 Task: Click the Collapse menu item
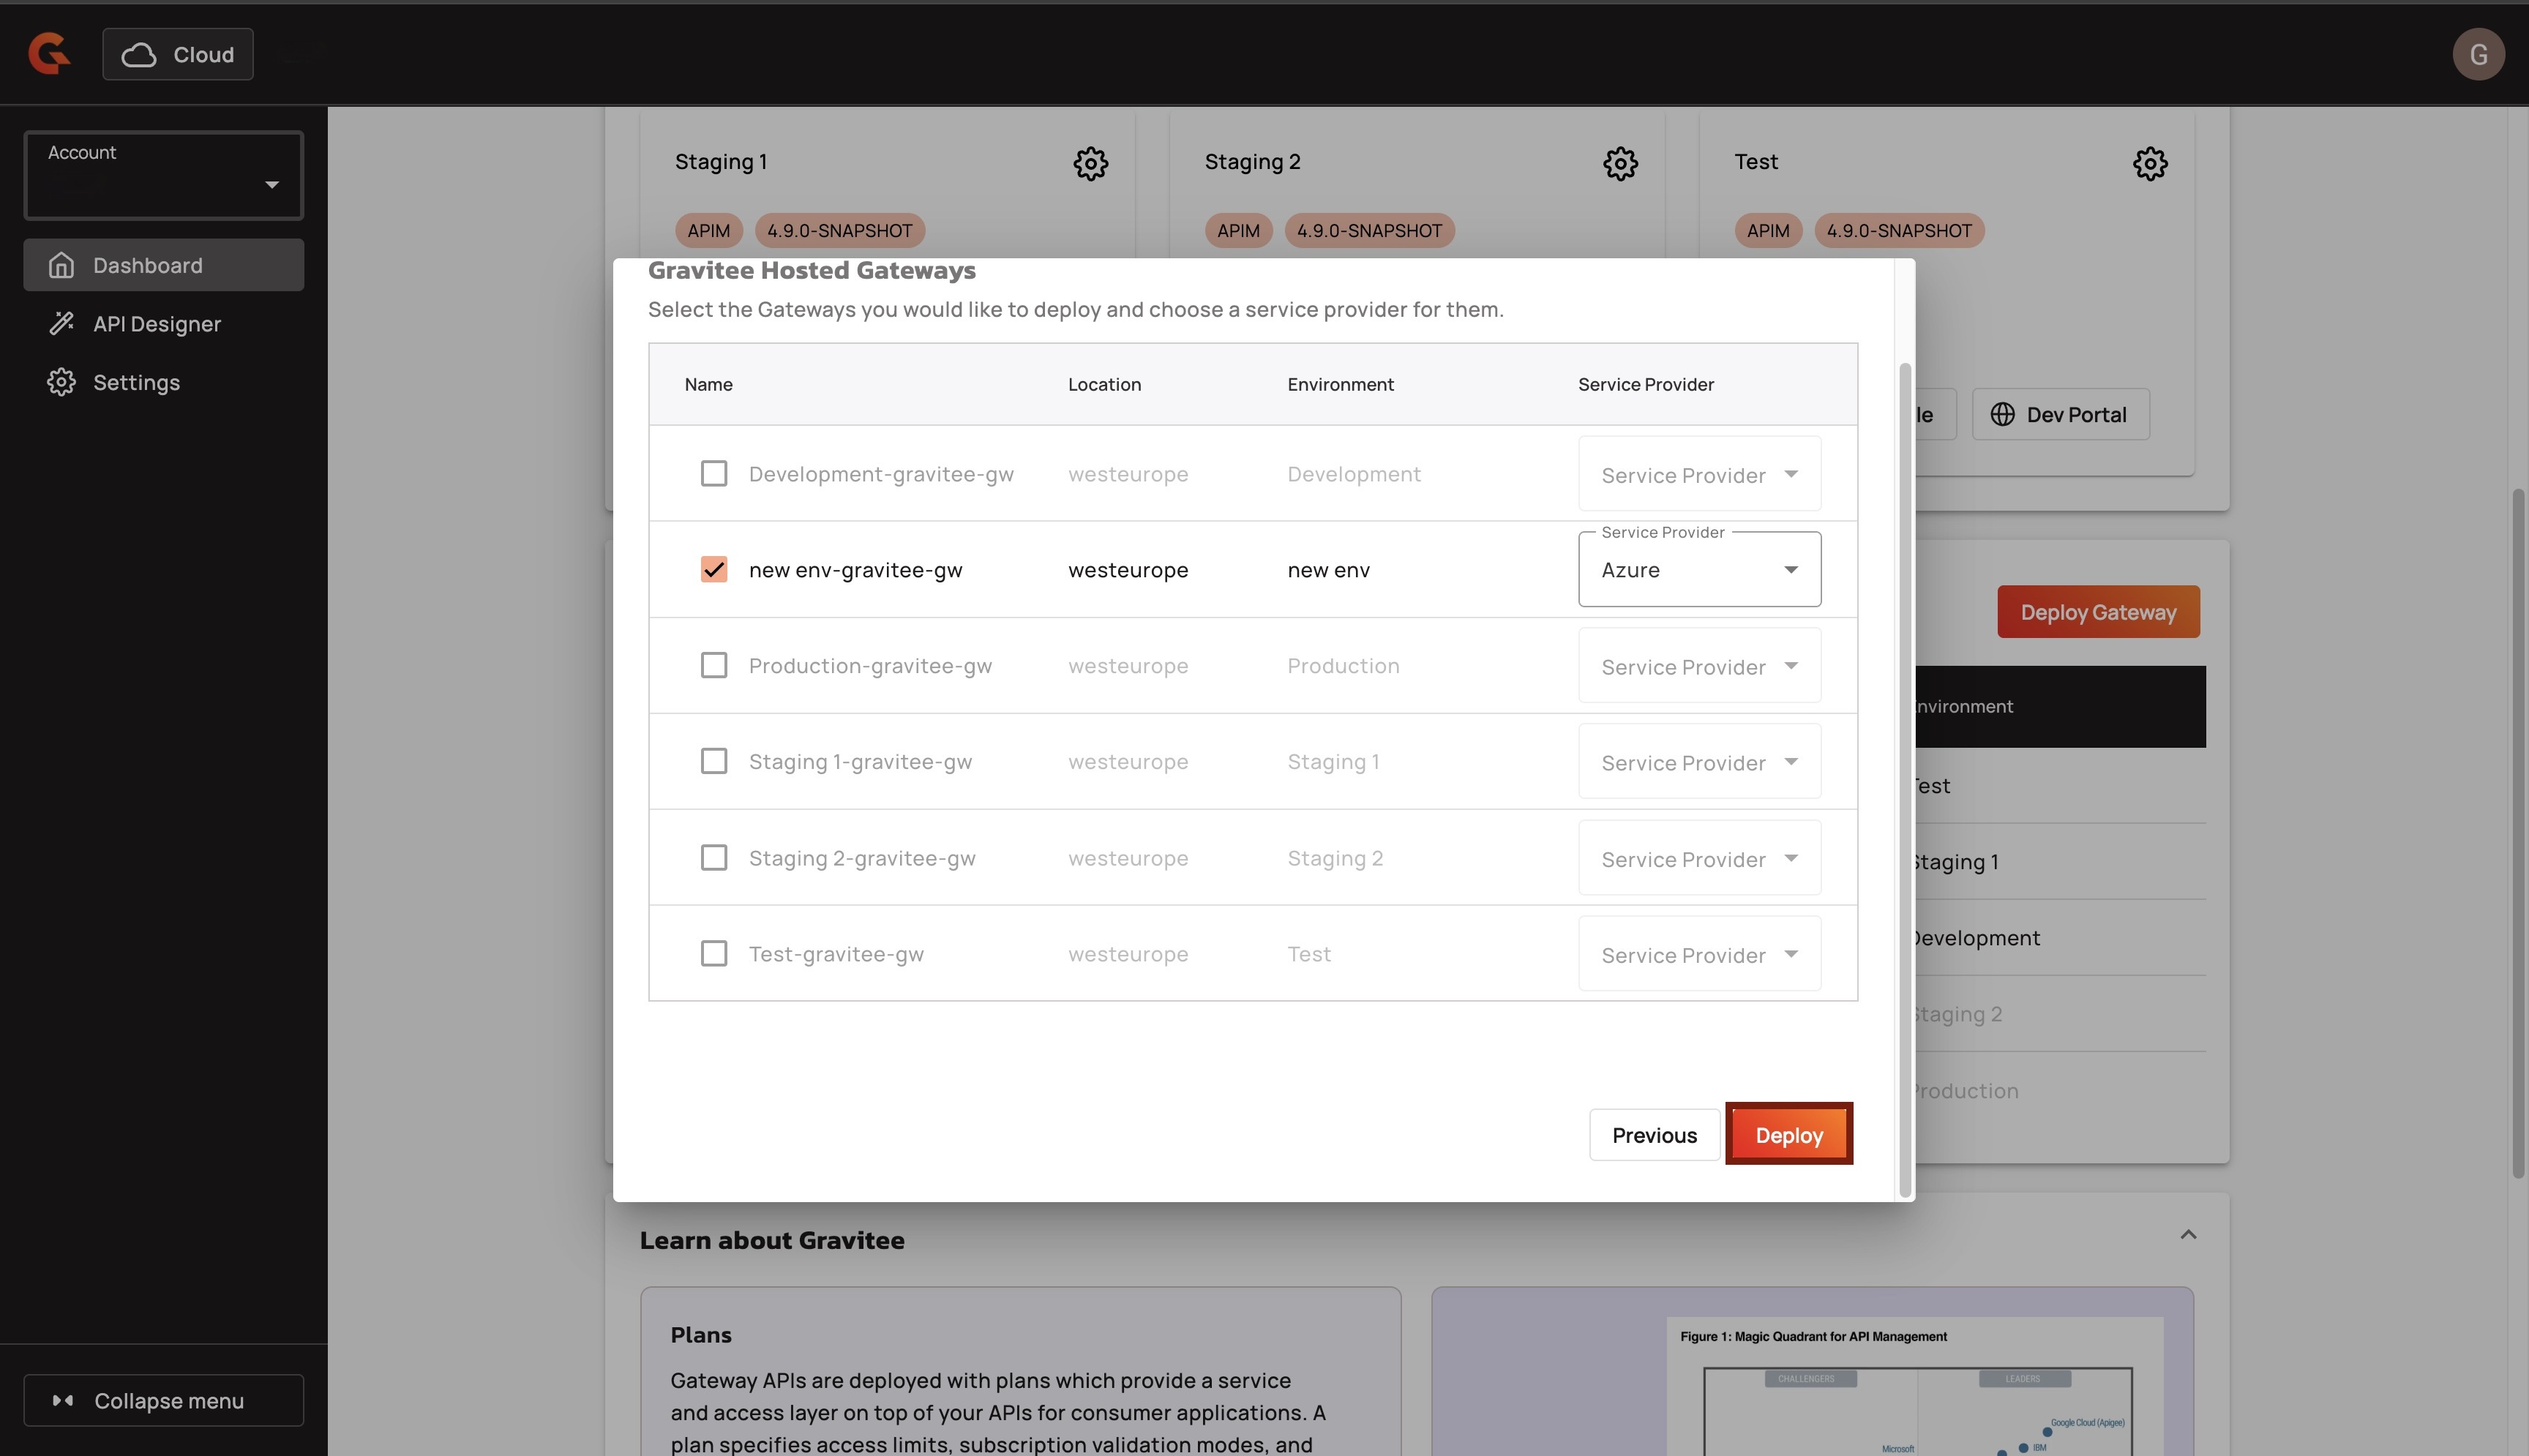(x=163, y=1400)
